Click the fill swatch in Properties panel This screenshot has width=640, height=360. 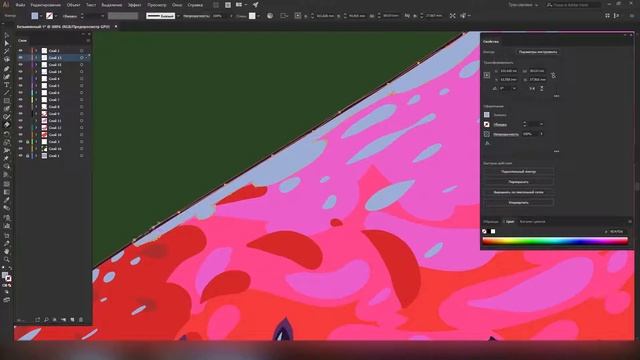487,115
